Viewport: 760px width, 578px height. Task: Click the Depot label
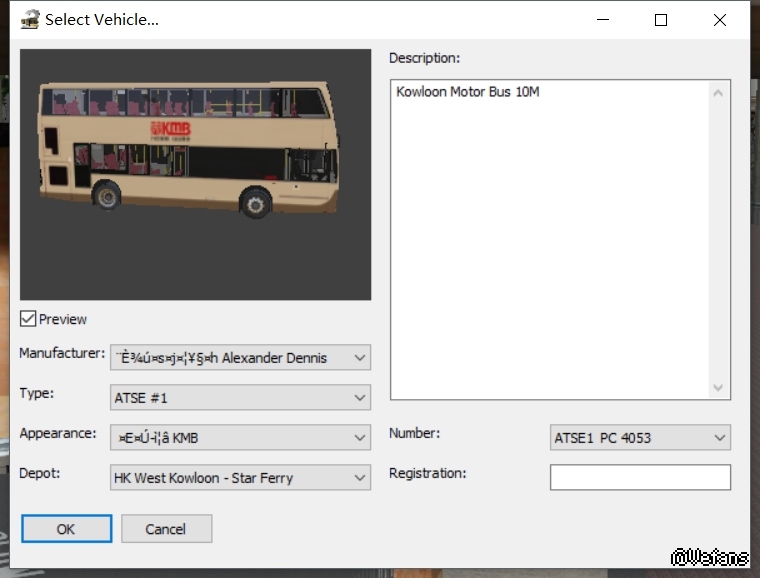(x=40, y=473)
